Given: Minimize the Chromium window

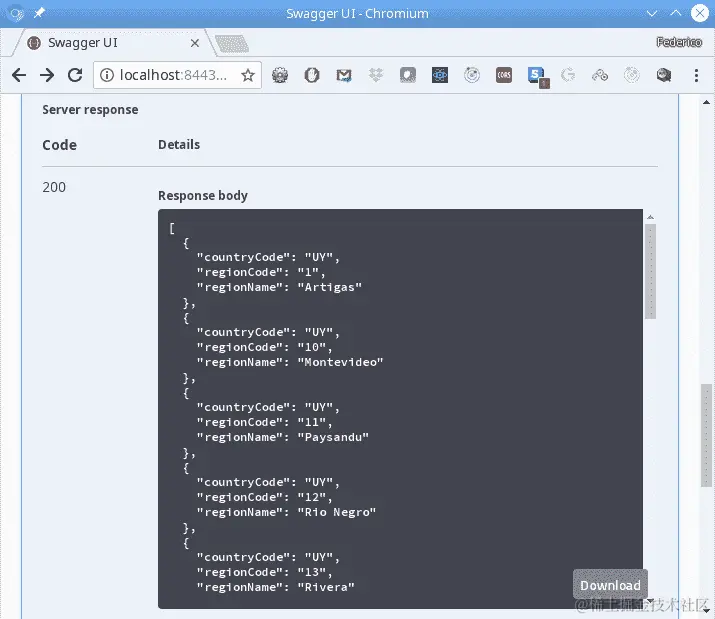Looking at the screenshot, I should click(652, 13).
